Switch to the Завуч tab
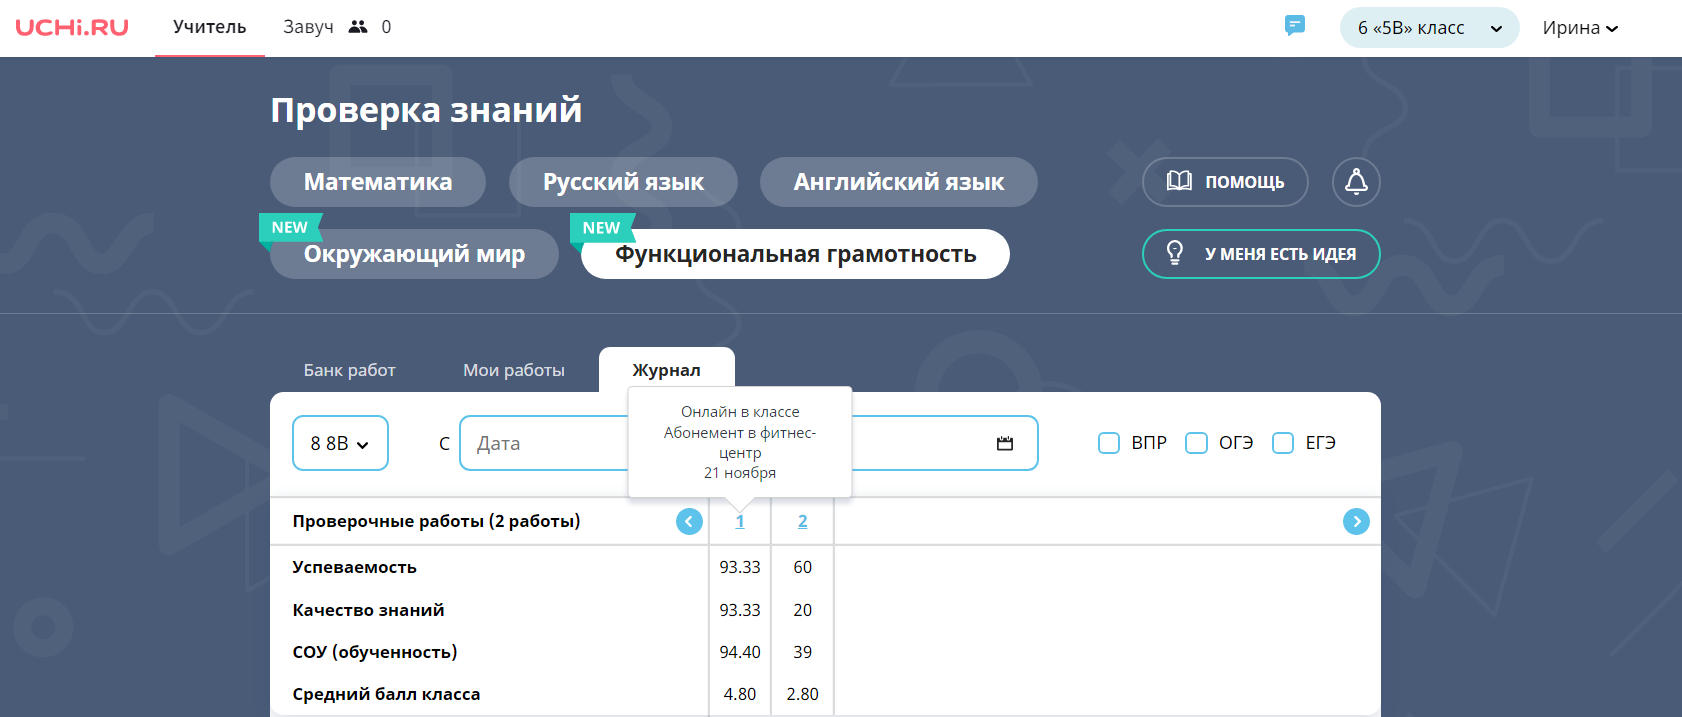 click(308, 27)
